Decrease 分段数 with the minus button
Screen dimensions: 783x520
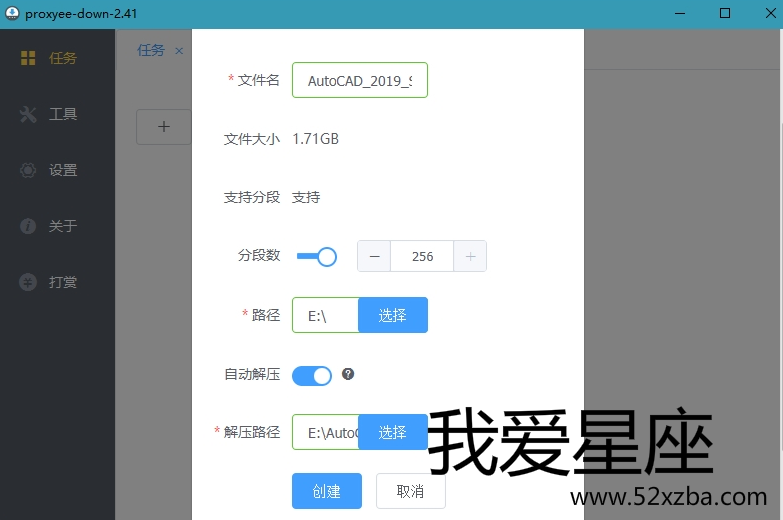point(374,256)
